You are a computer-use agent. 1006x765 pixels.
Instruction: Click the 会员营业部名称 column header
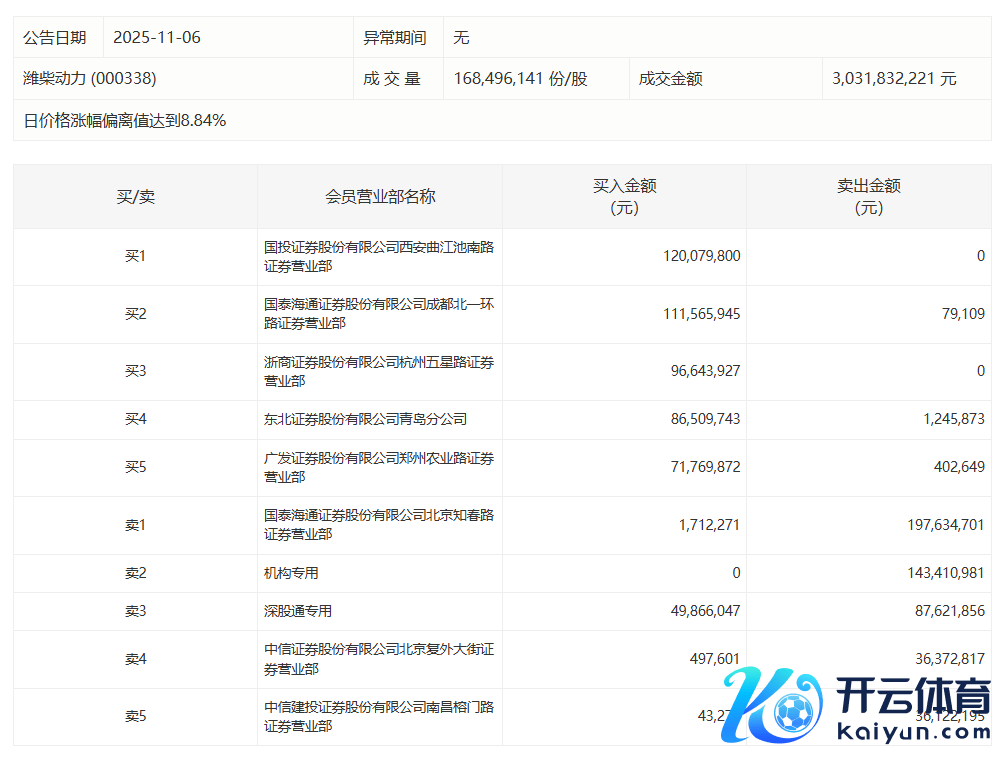pyautogui.click(x=380, y=197)
